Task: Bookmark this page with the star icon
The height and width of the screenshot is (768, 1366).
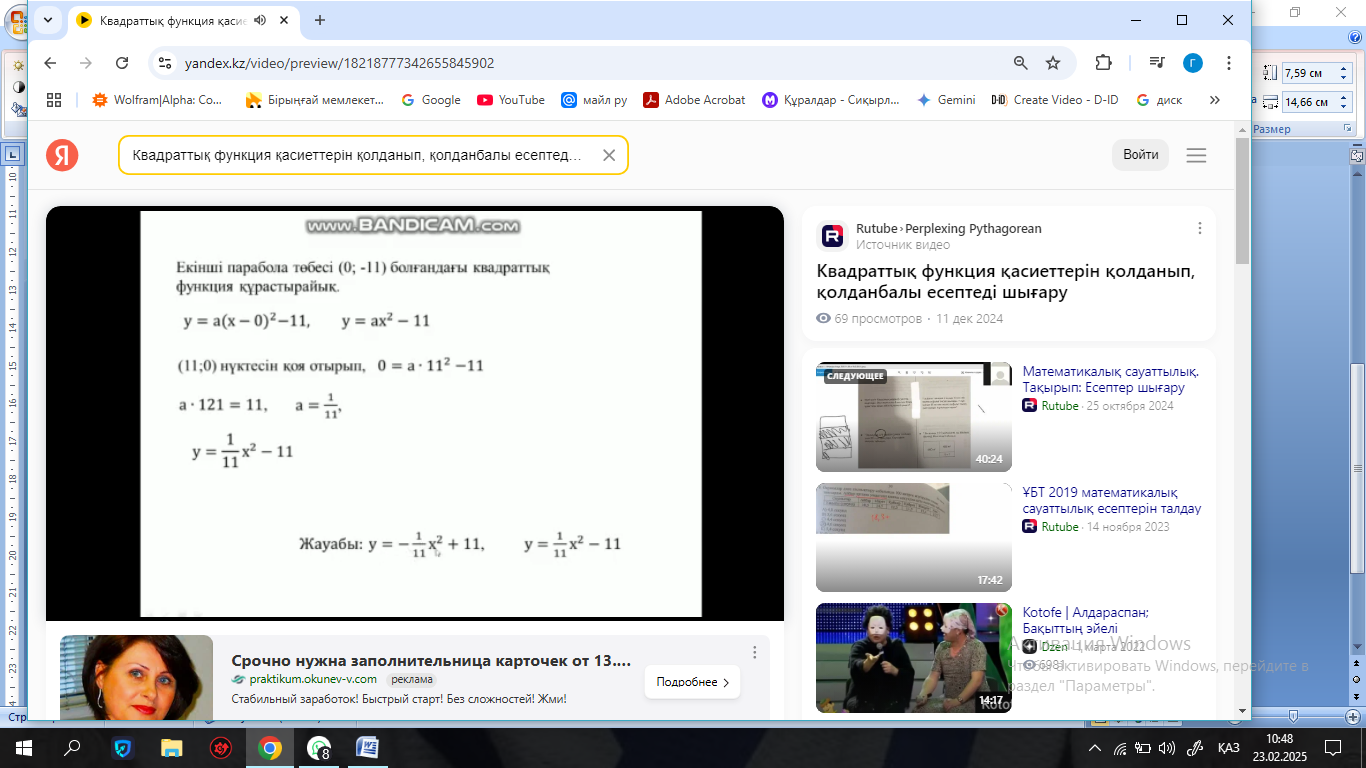Action: coord(1053,63)
